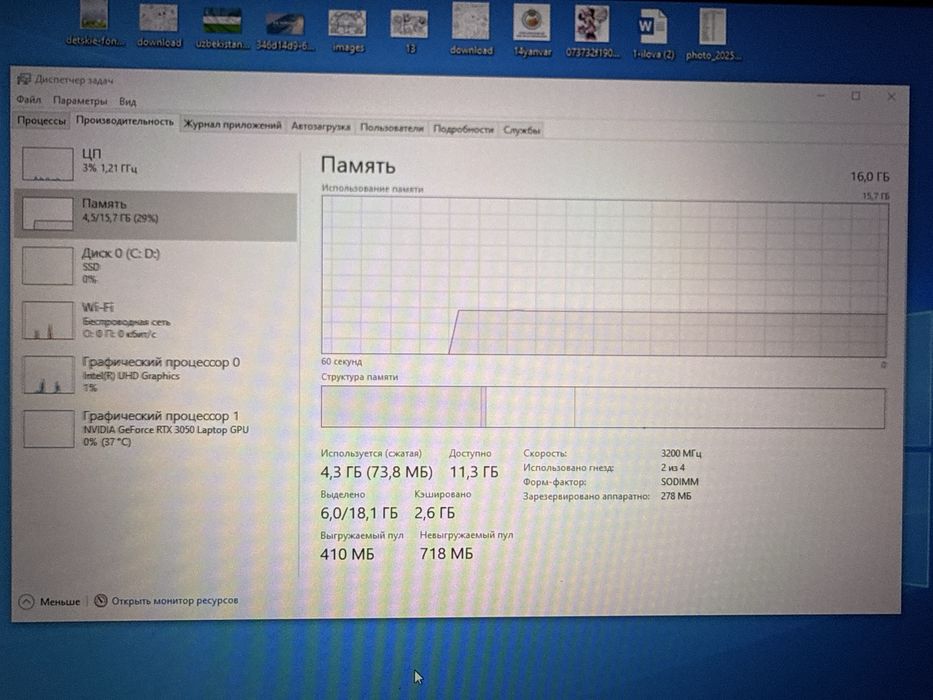This screenshot has width=933, height=700.
Task: Select Графический процессор 0 Intel UHD
Action: [156, 374]
